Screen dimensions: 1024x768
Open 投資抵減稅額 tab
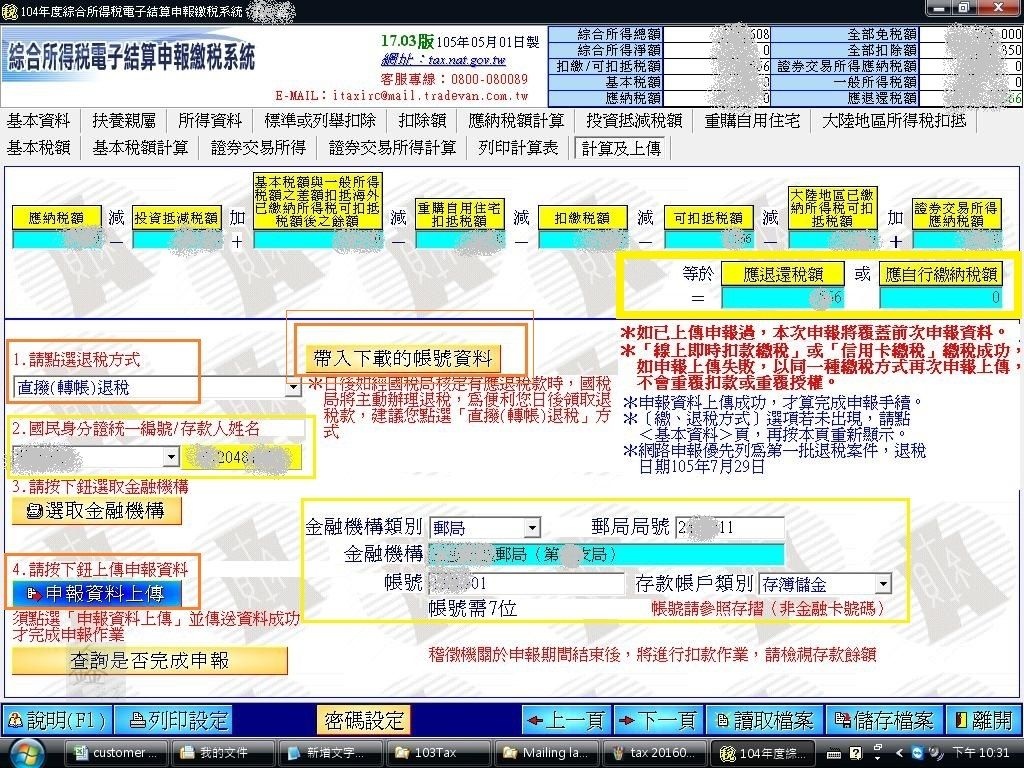634,121
